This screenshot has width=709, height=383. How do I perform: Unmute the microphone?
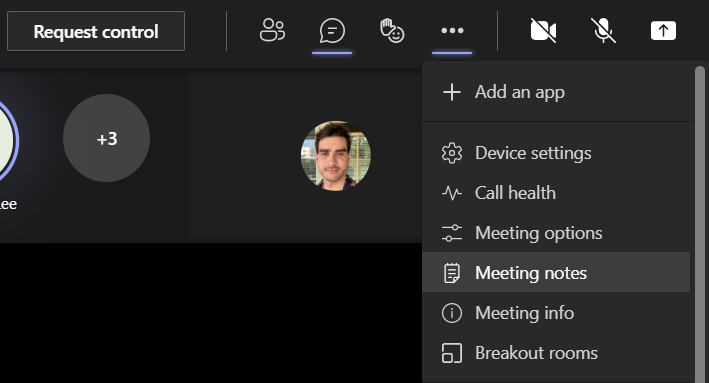click(603, 31)
